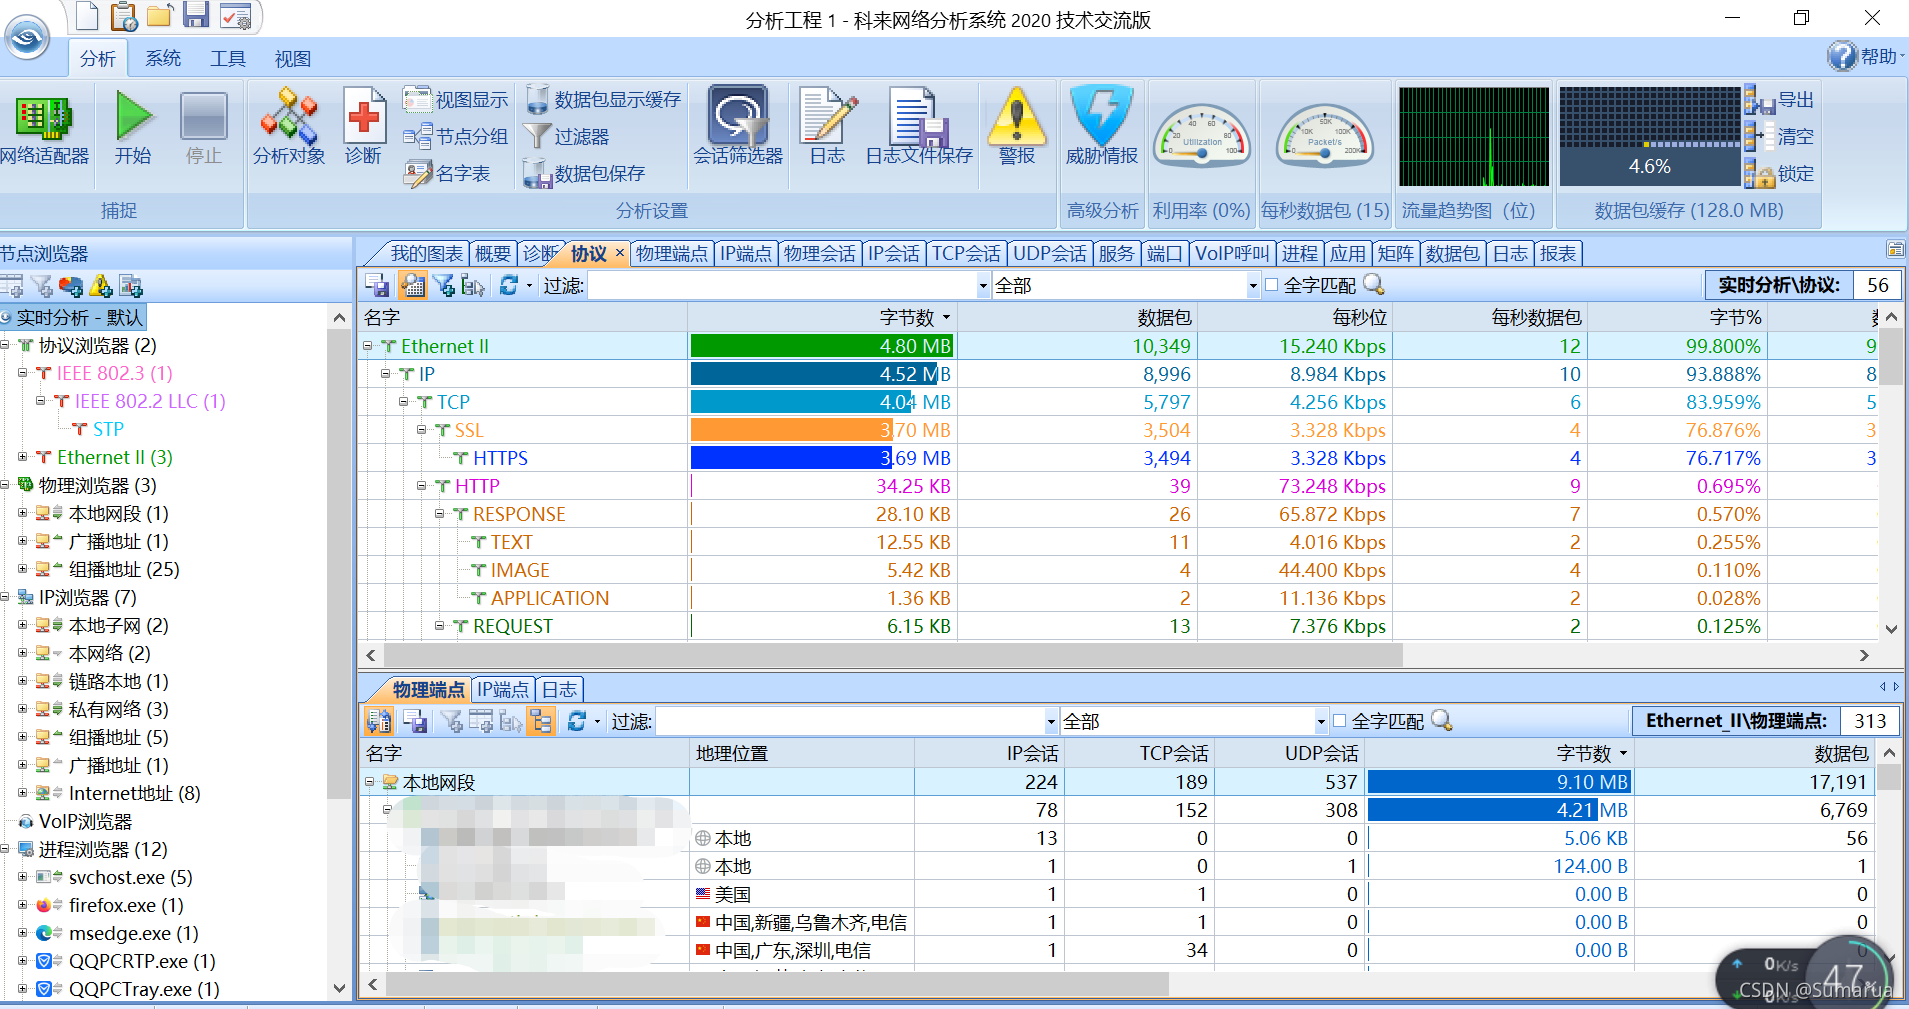Open packet save settings

pyautogui.click(x=585, y=174)
